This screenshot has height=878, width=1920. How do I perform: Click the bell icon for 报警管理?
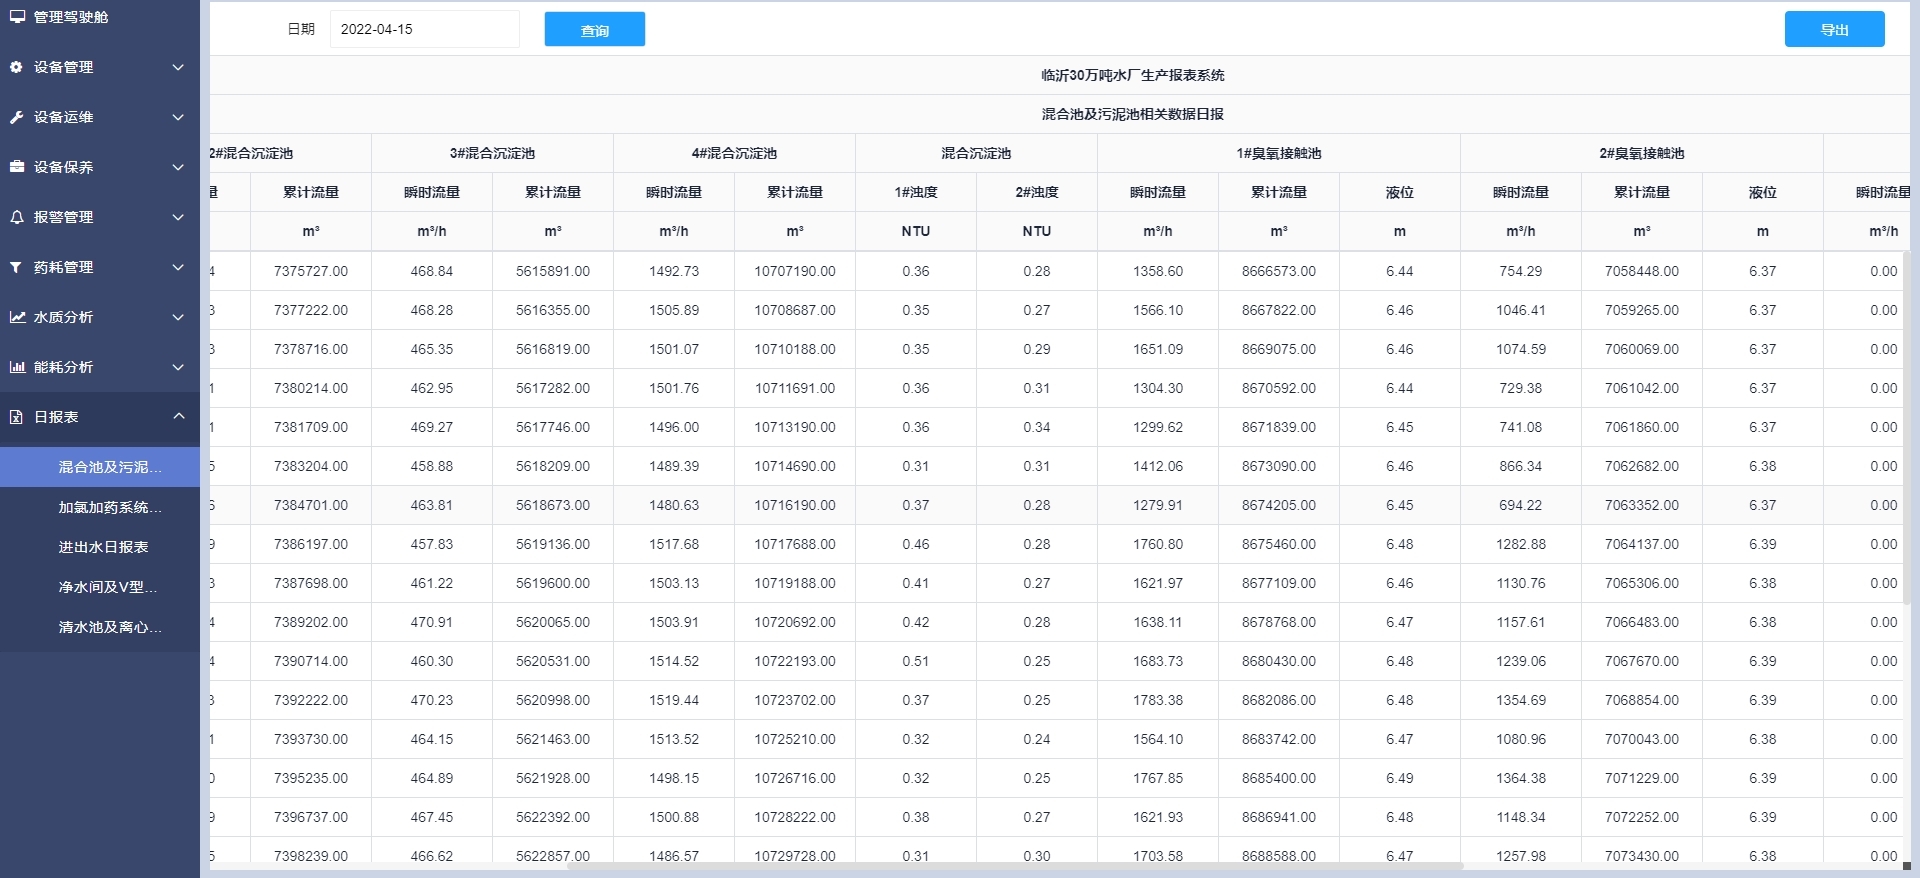pyautogui.click(x=16, y=217)
